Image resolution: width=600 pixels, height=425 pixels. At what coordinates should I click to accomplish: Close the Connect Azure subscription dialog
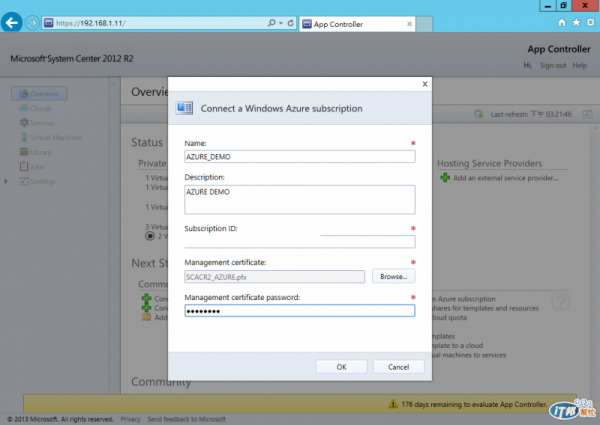[x=425, y=84]
